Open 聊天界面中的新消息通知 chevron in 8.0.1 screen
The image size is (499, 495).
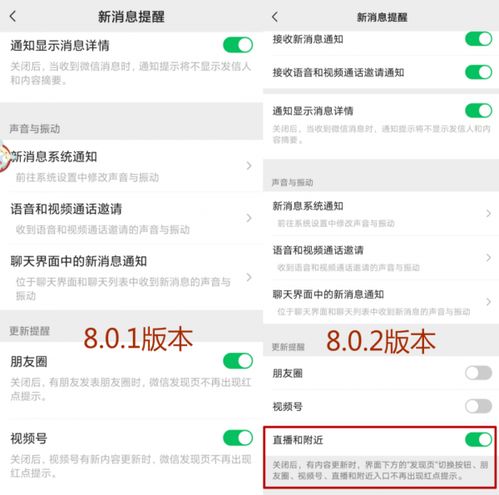coord(249,277)
